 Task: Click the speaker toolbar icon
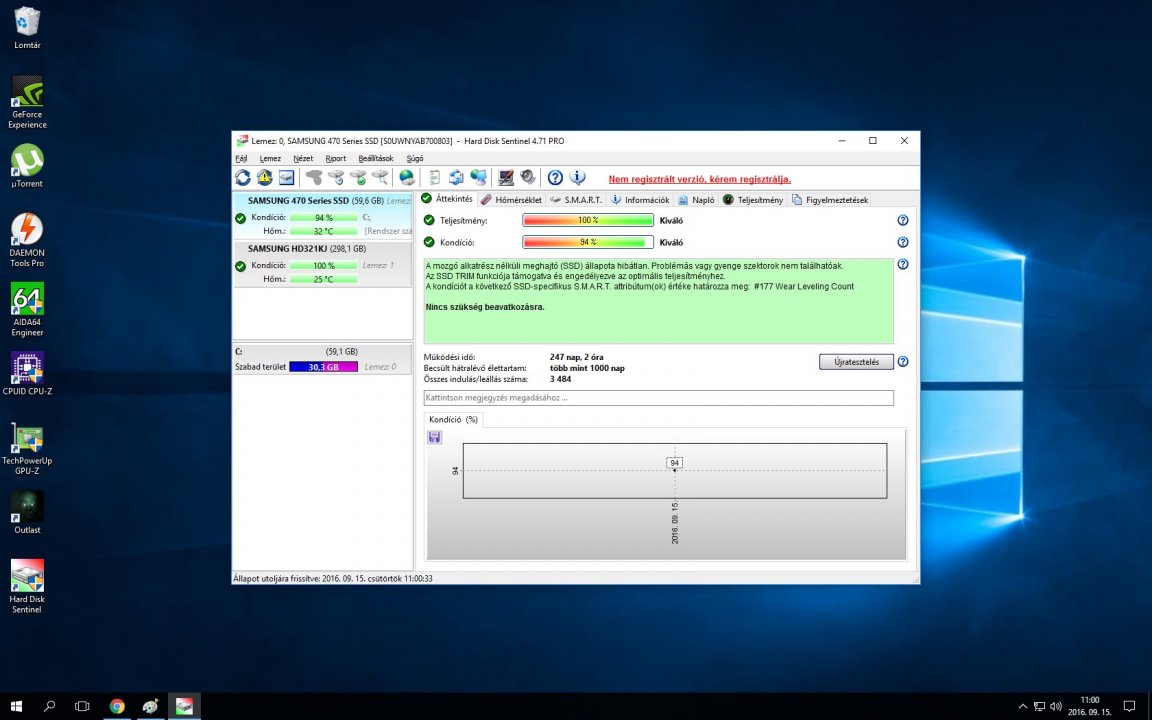528,177
